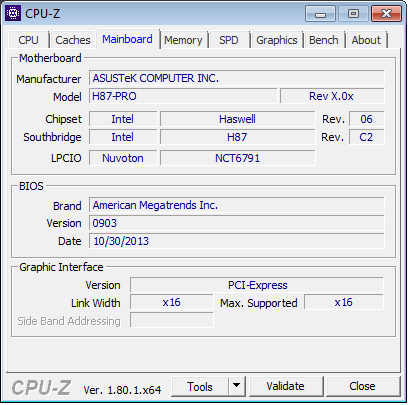Click the H87-PRO model field
Image resolution: width=408 pixels, height=405 pixels.
pos(183,96)
